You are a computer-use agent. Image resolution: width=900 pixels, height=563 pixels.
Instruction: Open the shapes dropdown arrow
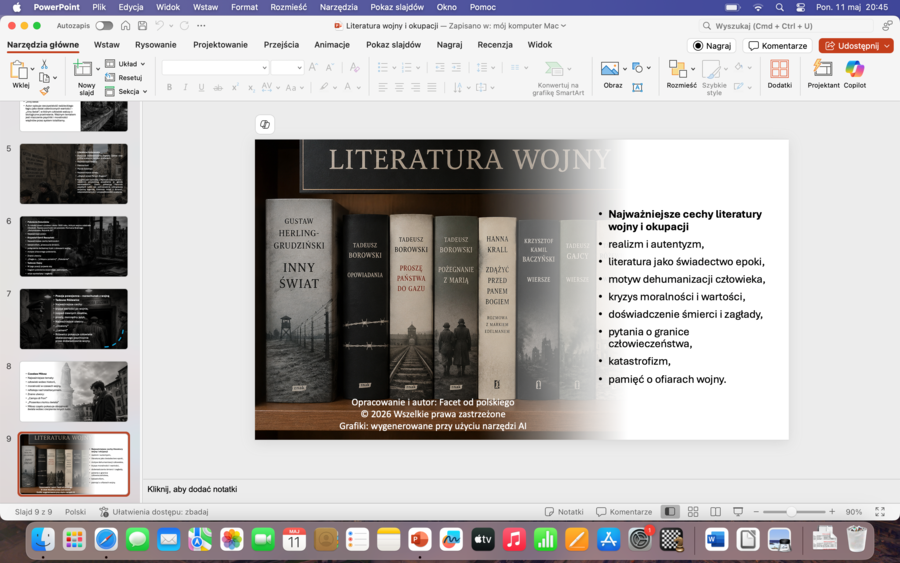click(x=649, y=68)
